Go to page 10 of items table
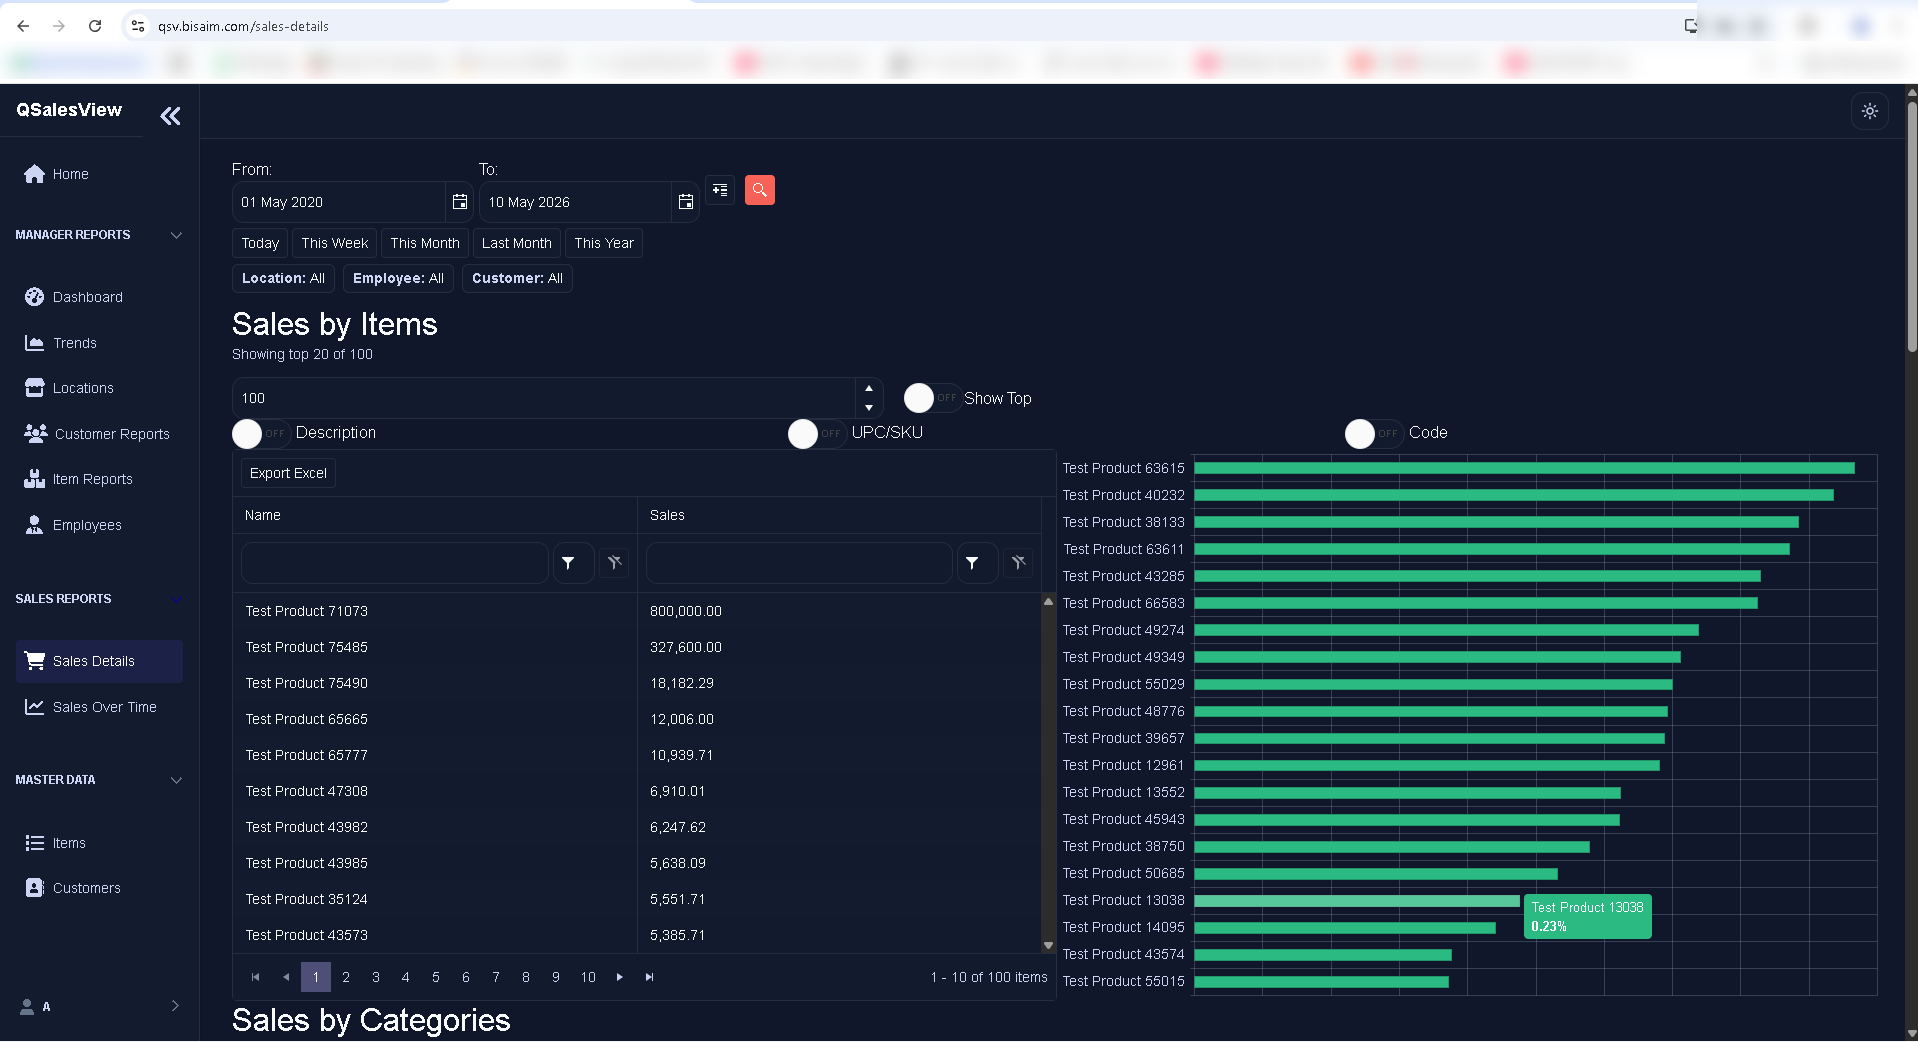The width and height of the screenshot is (1918, 1042). pos(588,977)
